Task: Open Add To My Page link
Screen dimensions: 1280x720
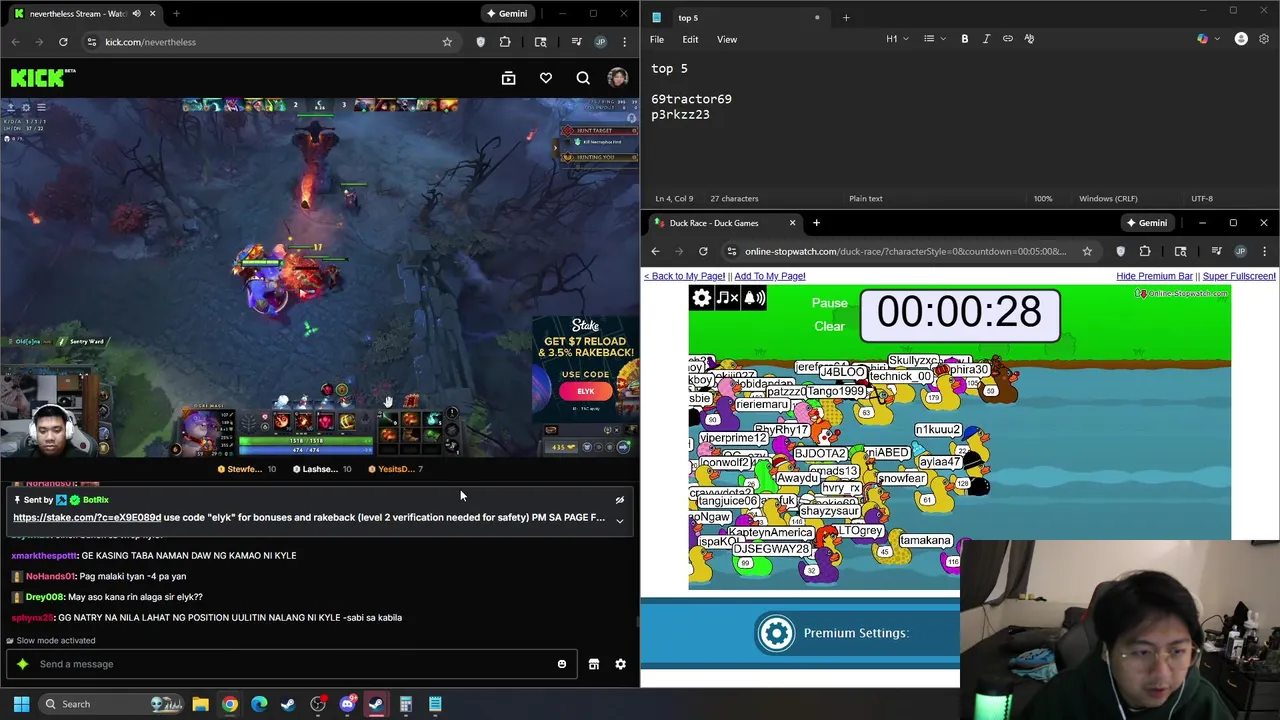Action: coord(769,276)
